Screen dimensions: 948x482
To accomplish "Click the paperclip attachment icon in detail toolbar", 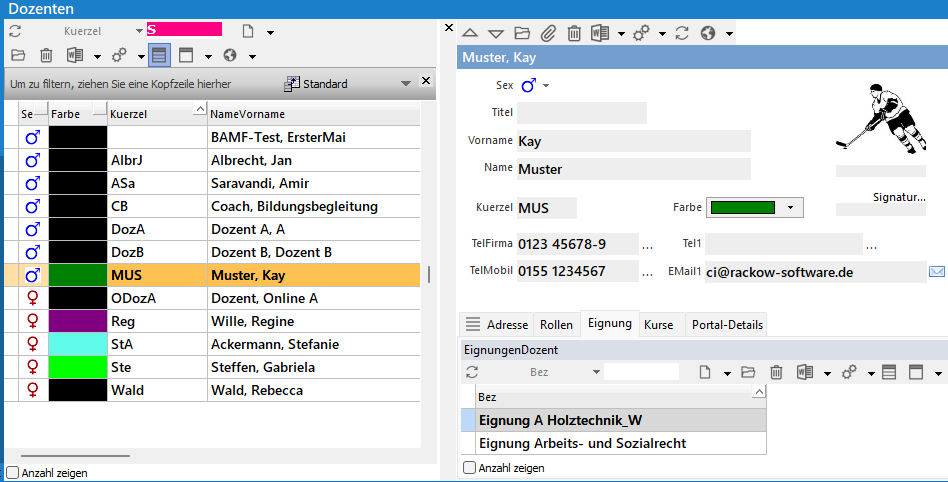I will (549, 33).
